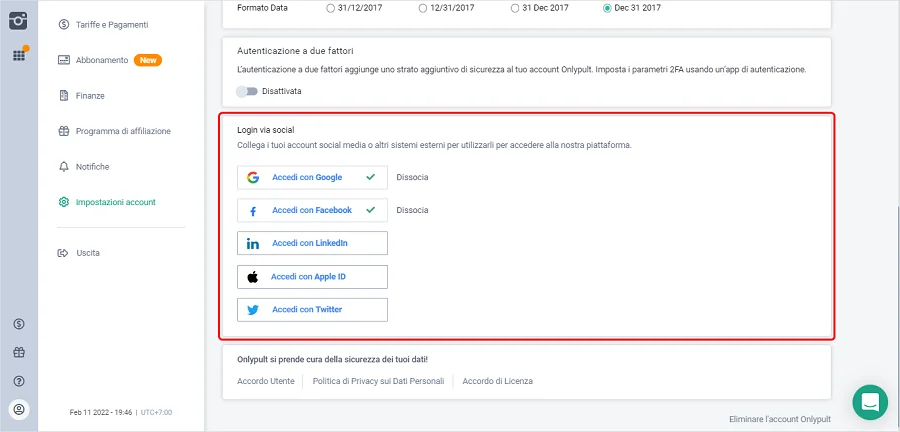Toggle two-factor authentication switch
Image resolution: width=900 pixels, height=432 pixels.
(x=246, y=91)
